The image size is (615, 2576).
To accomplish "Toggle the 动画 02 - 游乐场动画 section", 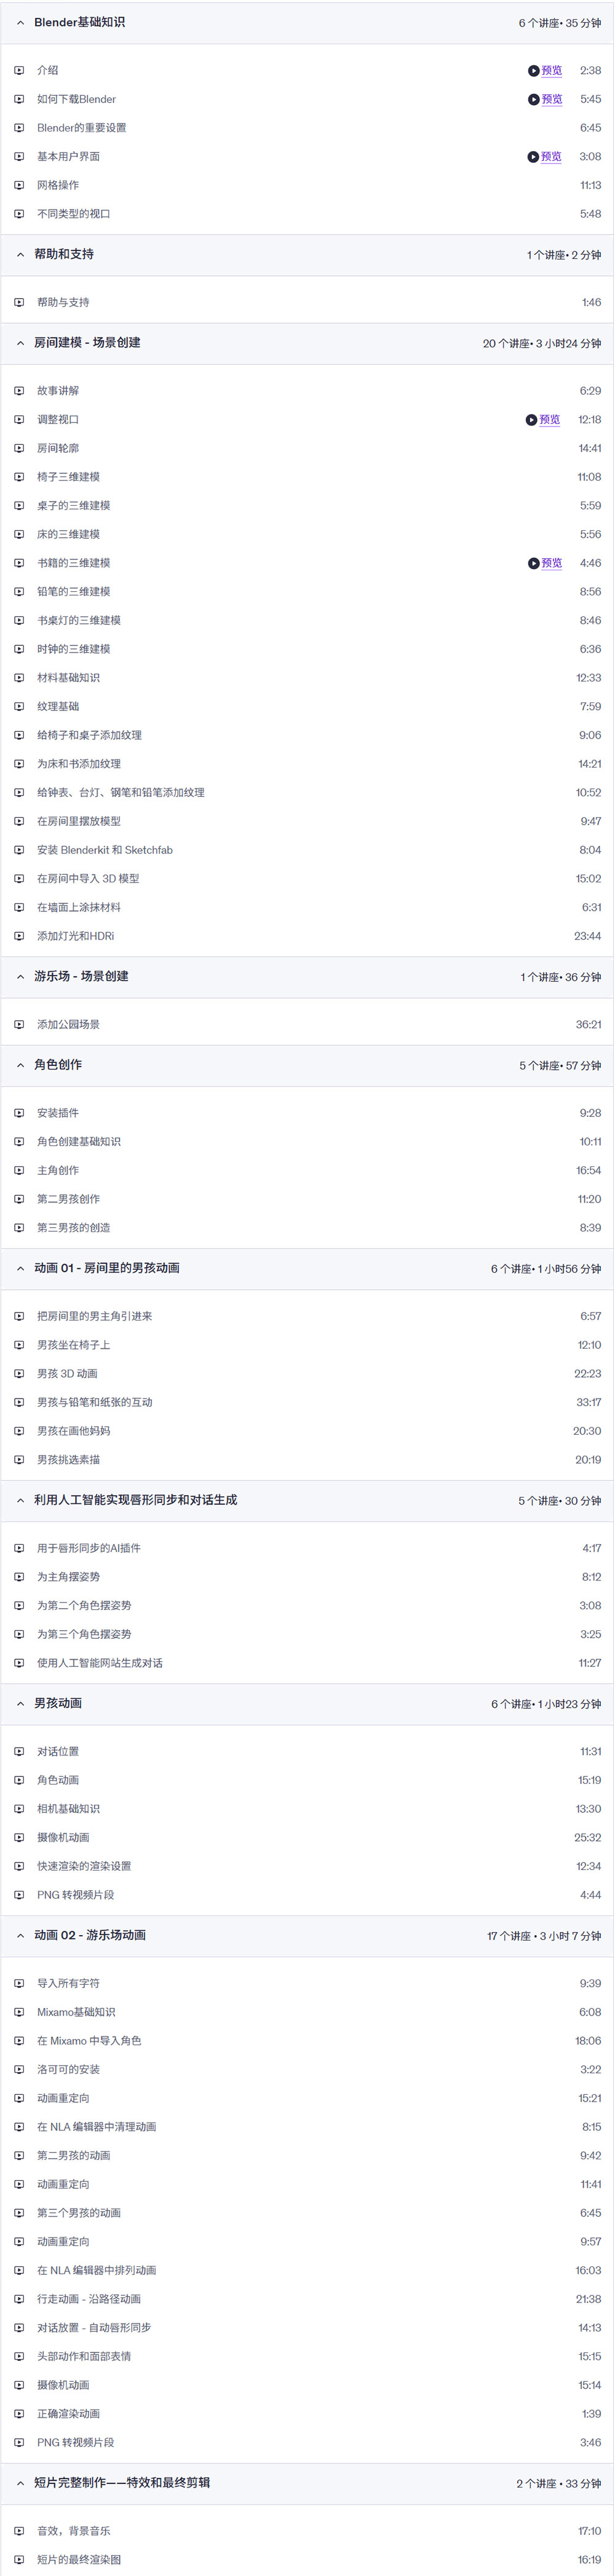I will pos(20,1936).
